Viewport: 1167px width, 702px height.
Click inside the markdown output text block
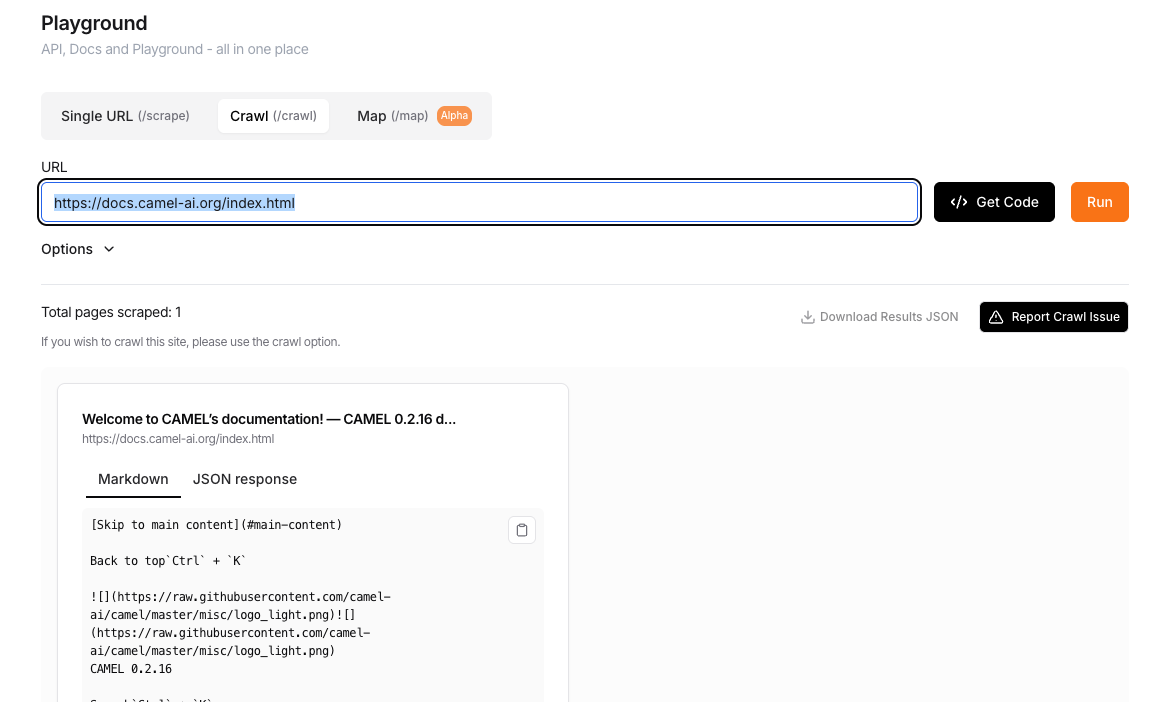[x=300, y=620]
